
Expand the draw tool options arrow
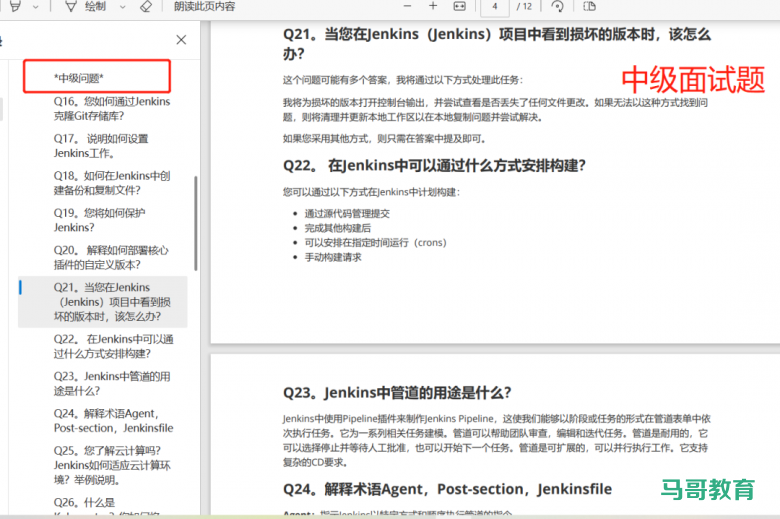tap(122, 6)
